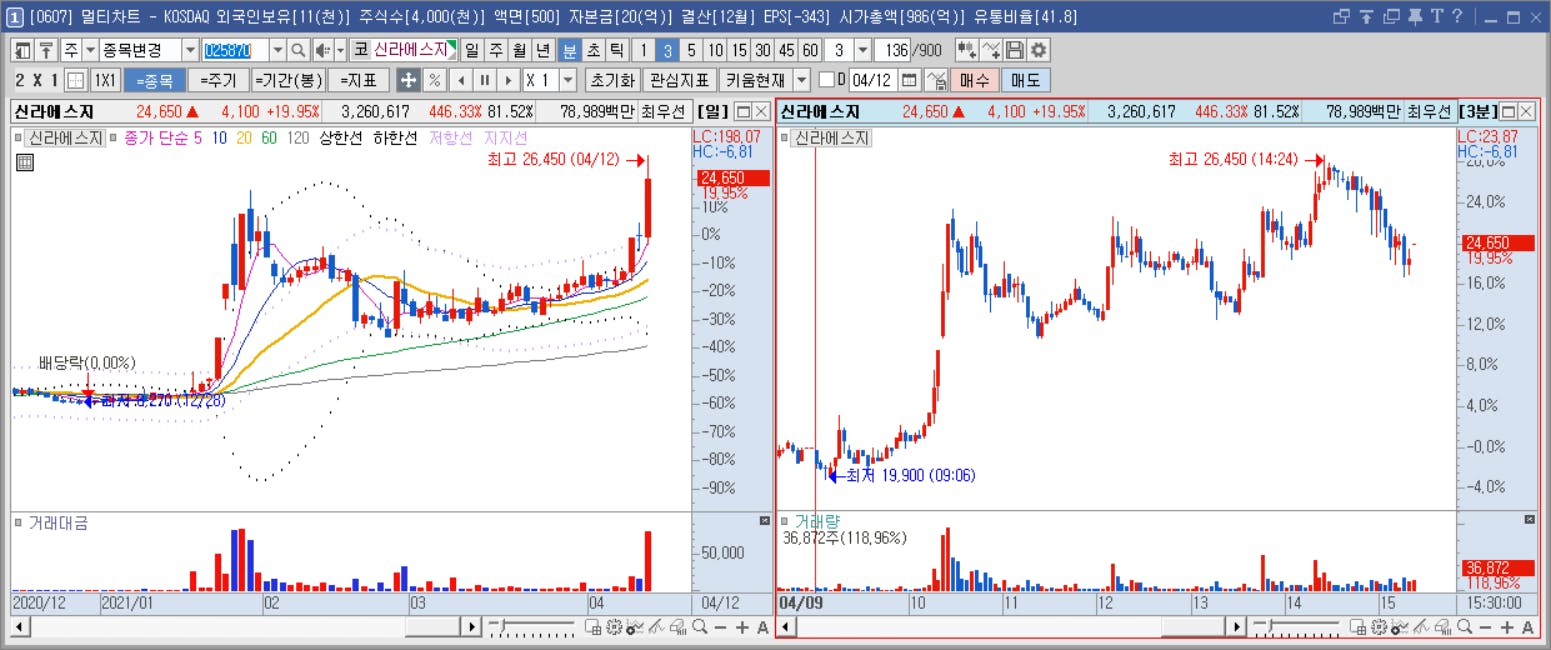
Task: Click the magnifier icon under 3-minute chart
Action: (x=1465, y=627)
